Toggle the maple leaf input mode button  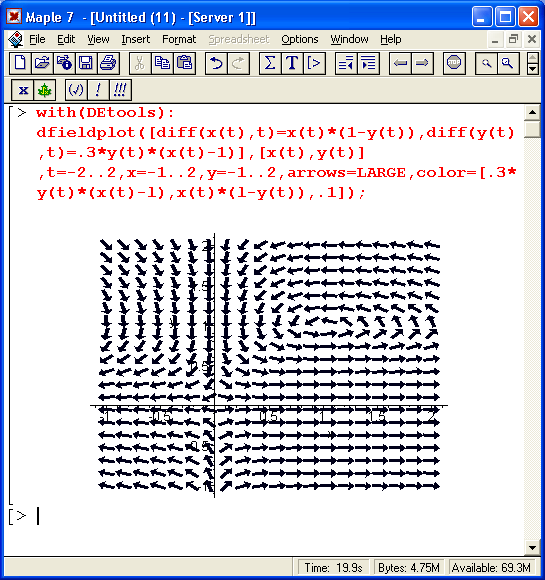(45, 90)
